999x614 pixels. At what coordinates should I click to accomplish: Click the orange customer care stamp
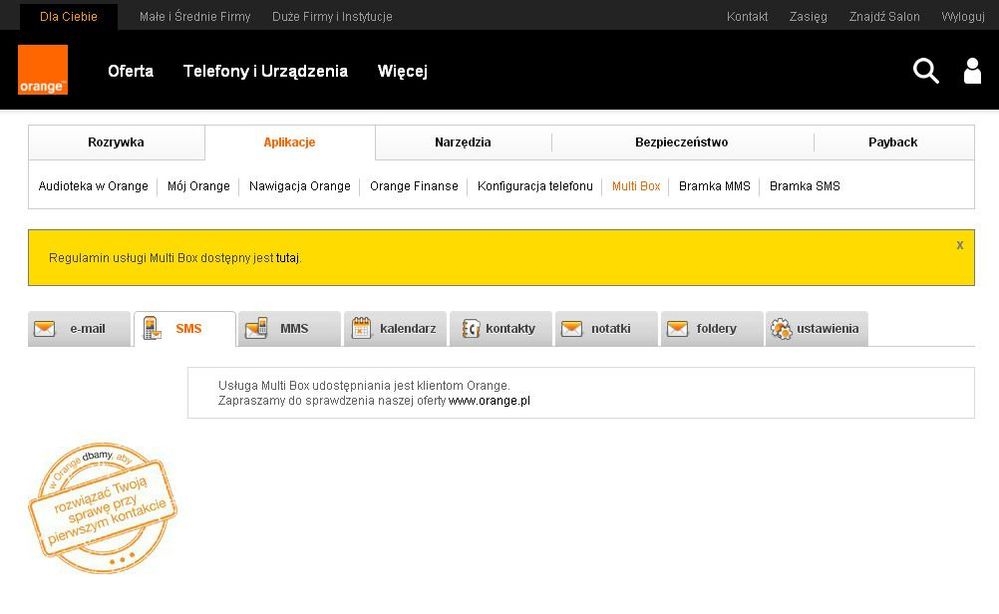(x=102, y=508)
